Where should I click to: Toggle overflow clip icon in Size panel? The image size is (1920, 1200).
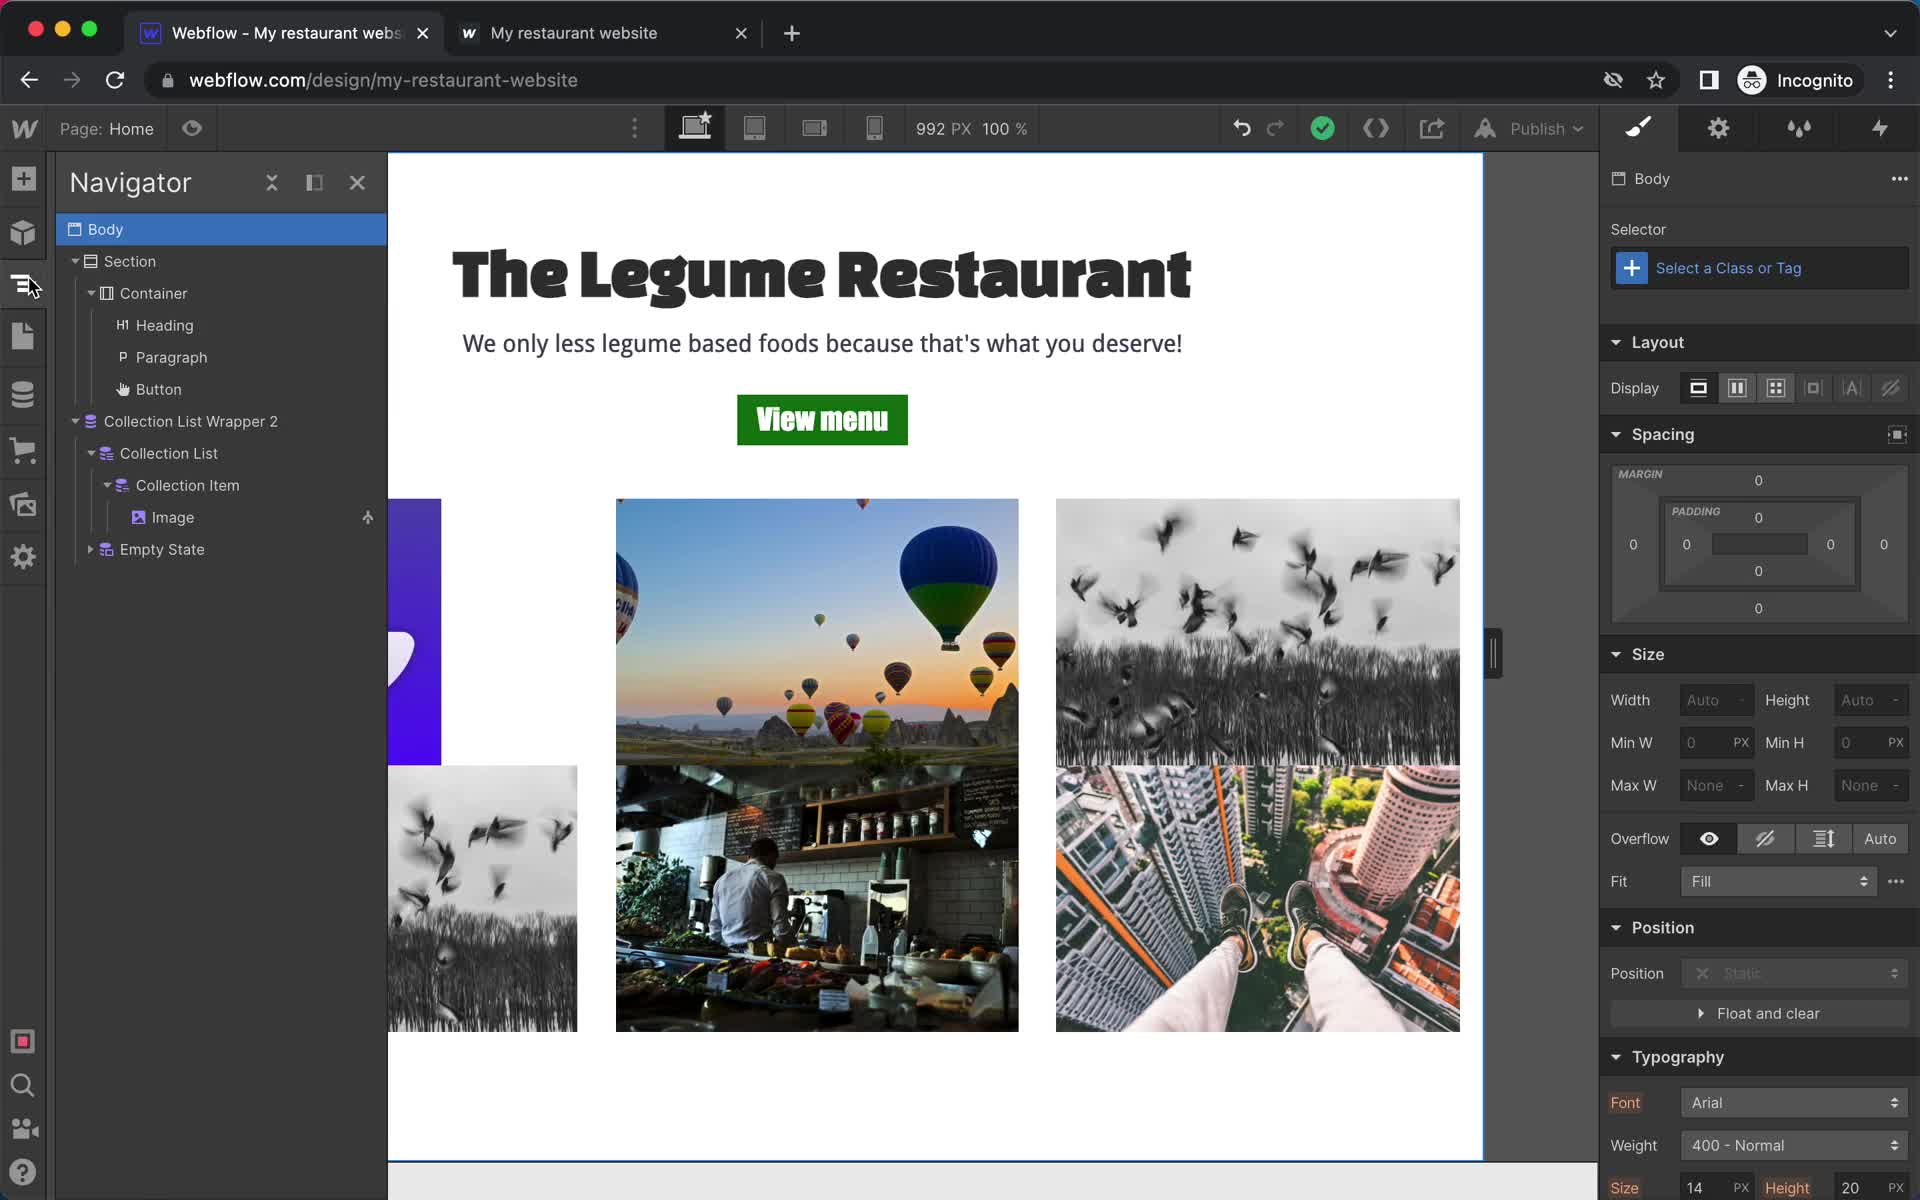coord(1765,839)
